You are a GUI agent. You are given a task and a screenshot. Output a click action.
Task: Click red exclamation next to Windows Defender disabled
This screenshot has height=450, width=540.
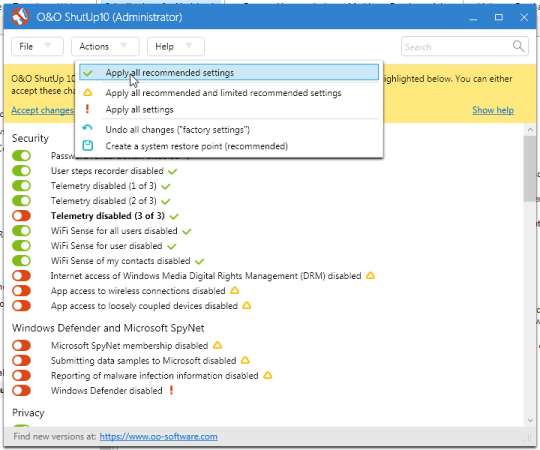171,390
